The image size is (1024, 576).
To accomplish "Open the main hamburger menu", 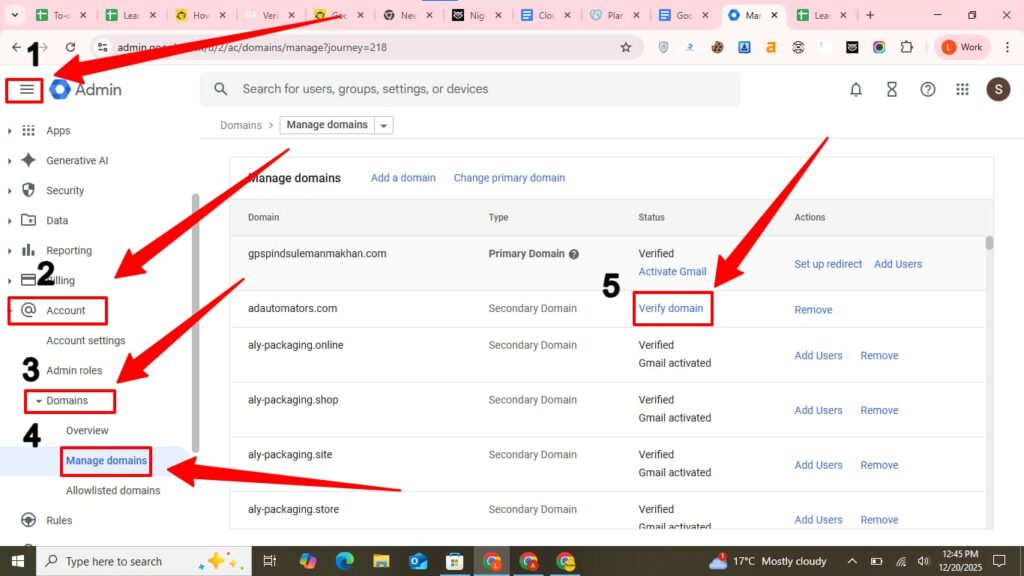I will pyautogui.click(x=26, y=90).
